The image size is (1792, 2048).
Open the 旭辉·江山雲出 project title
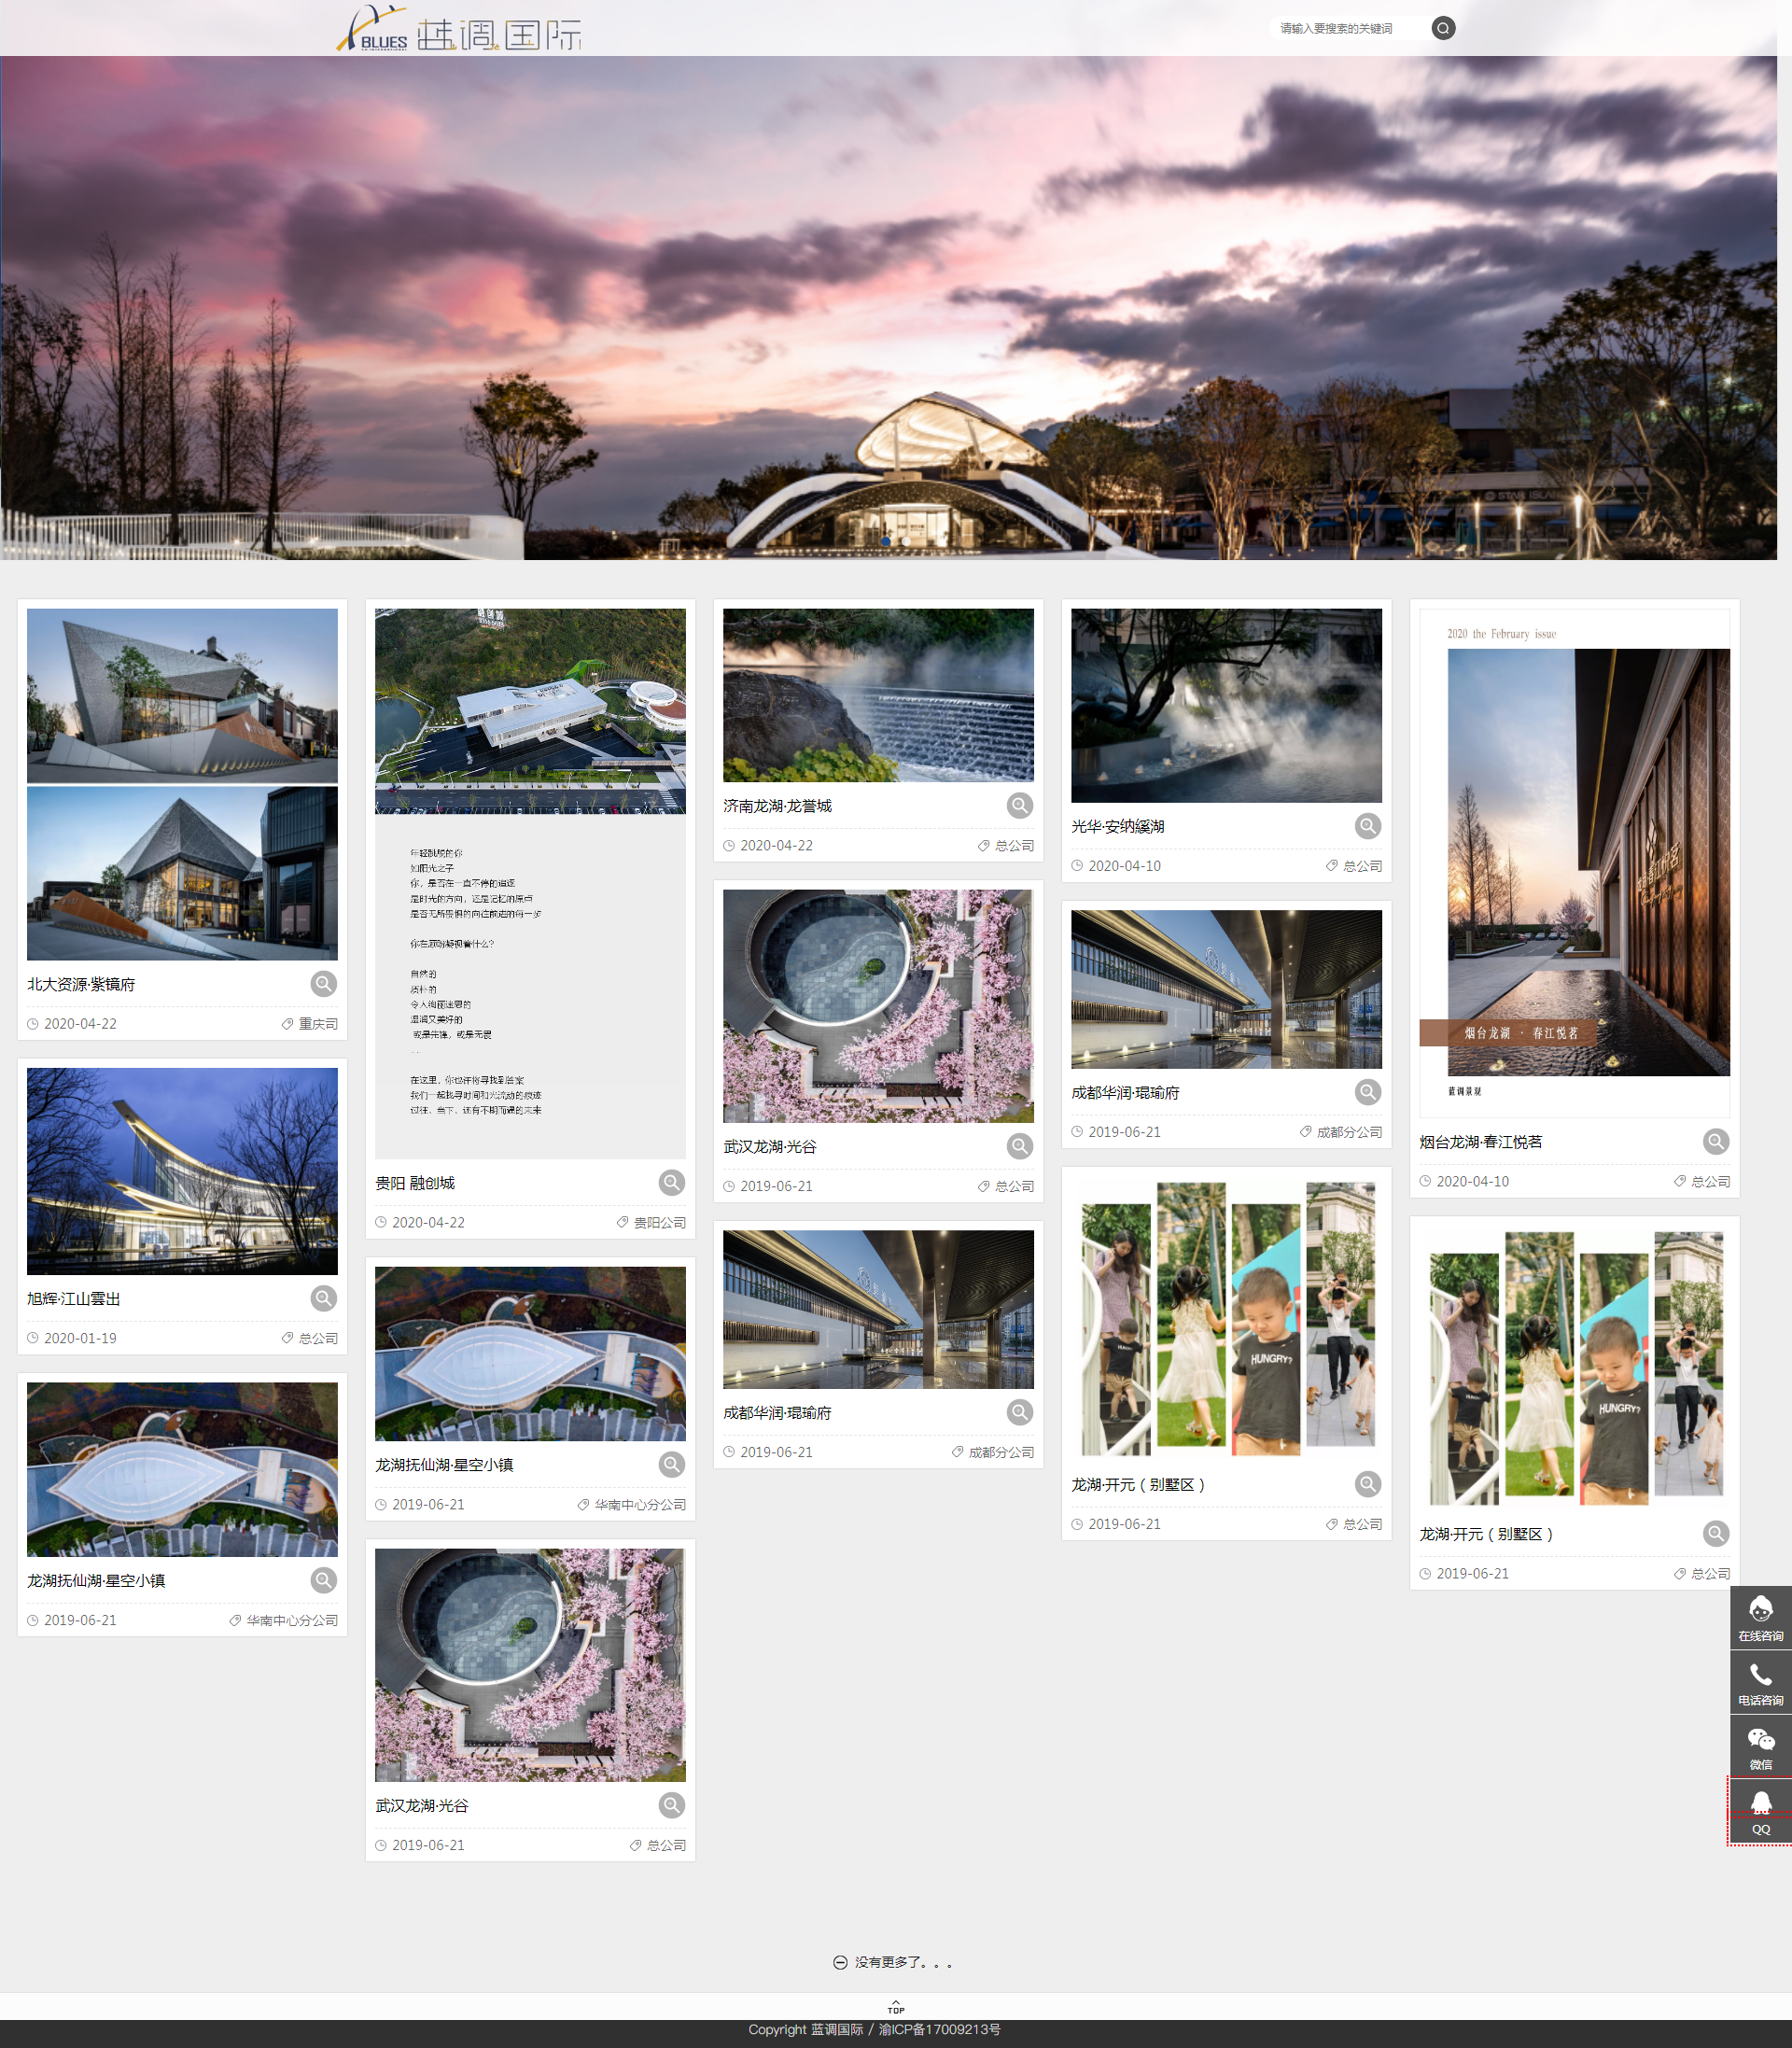[x=74, y=1298]
